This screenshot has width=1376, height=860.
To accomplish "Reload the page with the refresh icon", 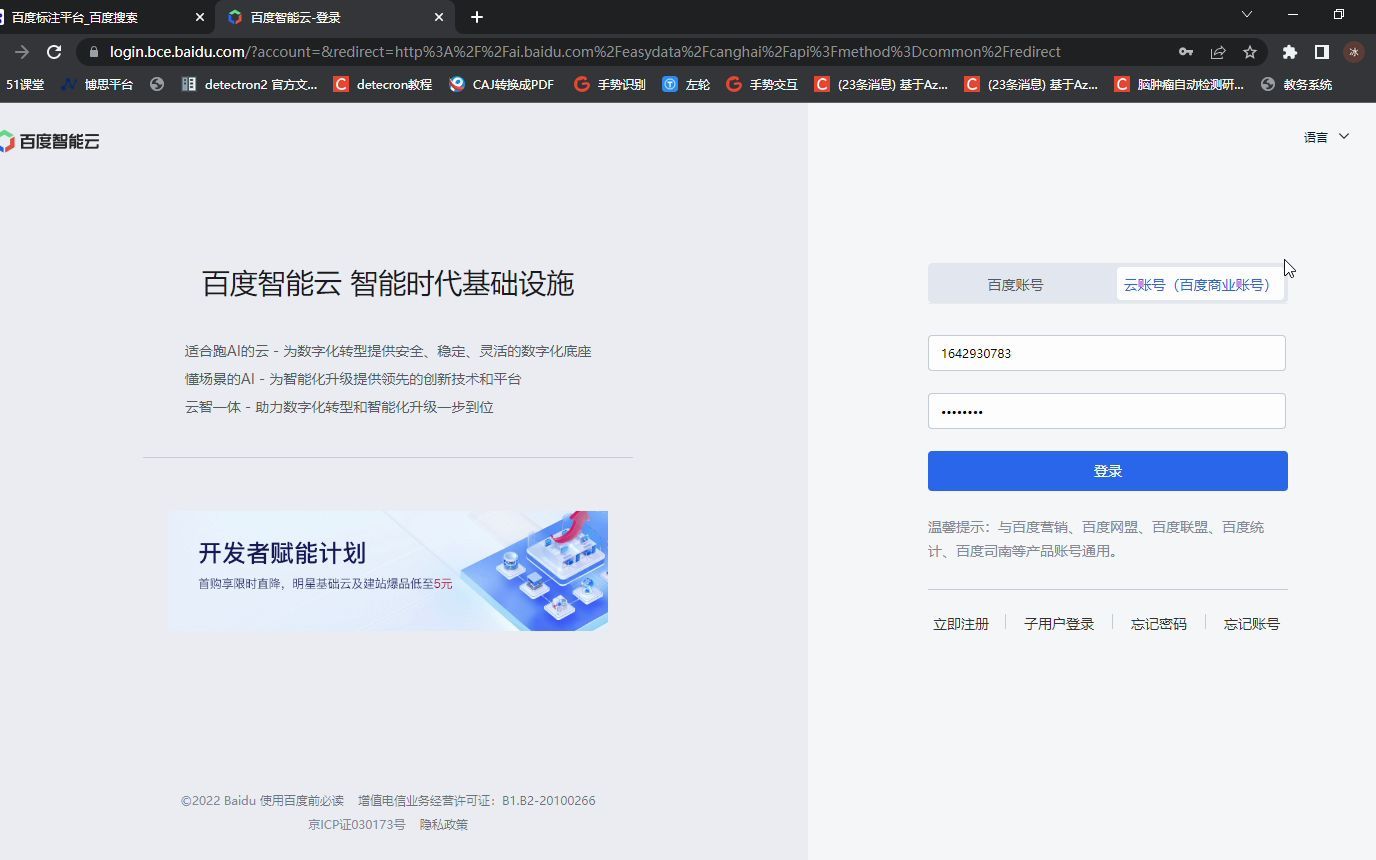I will point(54,52).
